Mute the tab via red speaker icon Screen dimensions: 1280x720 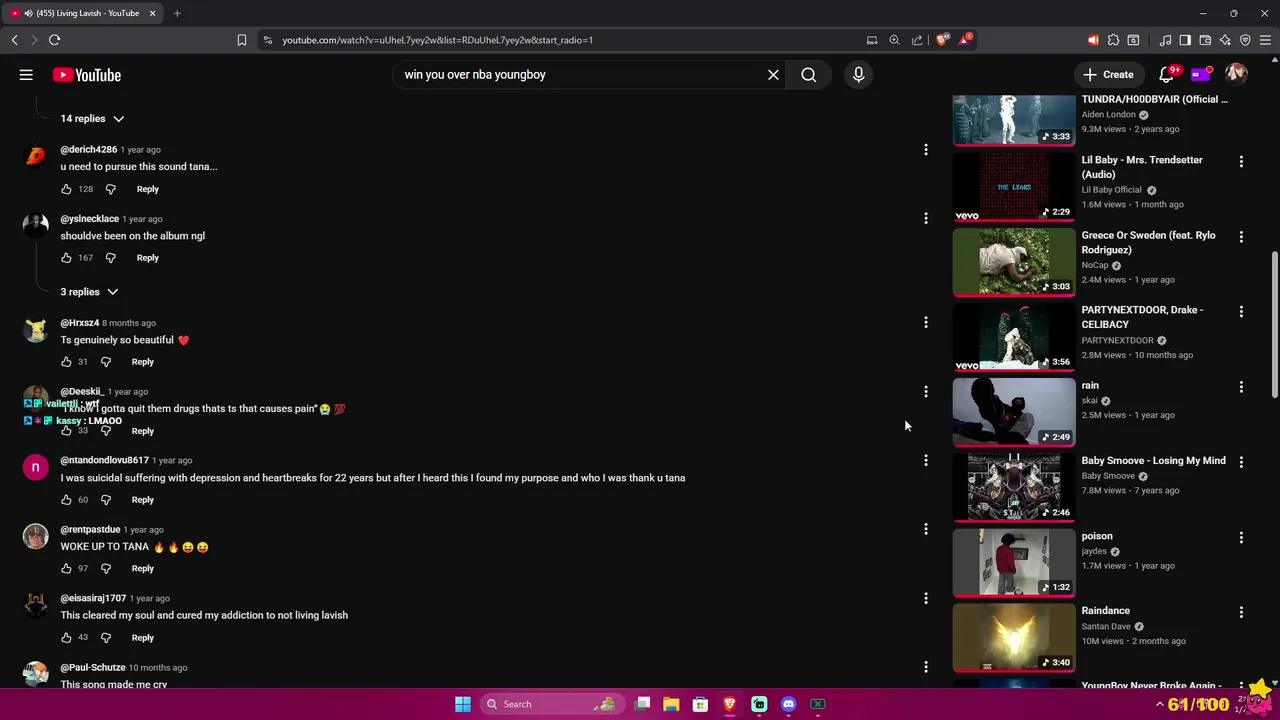[x=1093, y=40]
